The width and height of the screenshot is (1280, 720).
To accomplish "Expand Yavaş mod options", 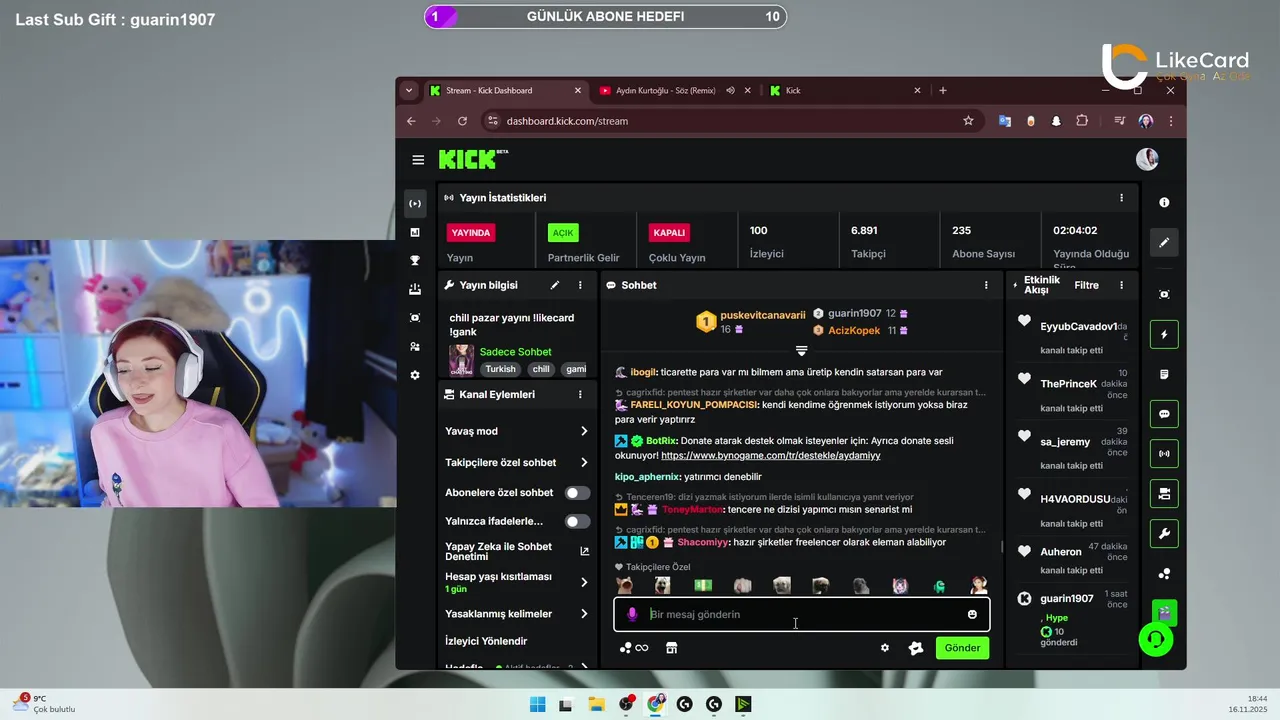I will tap(584, 431).
